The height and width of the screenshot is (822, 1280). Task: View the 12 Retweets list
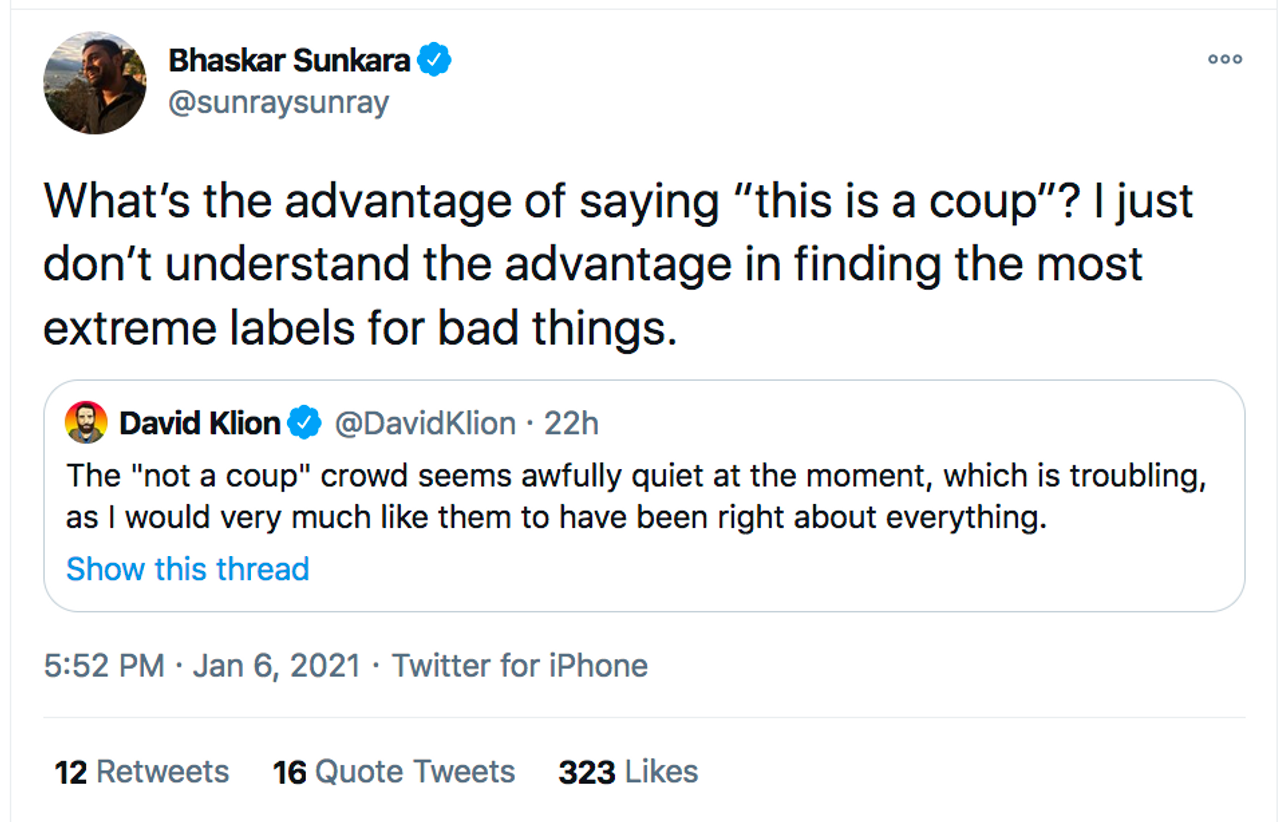pyautogui.click(x=141, y=772)
